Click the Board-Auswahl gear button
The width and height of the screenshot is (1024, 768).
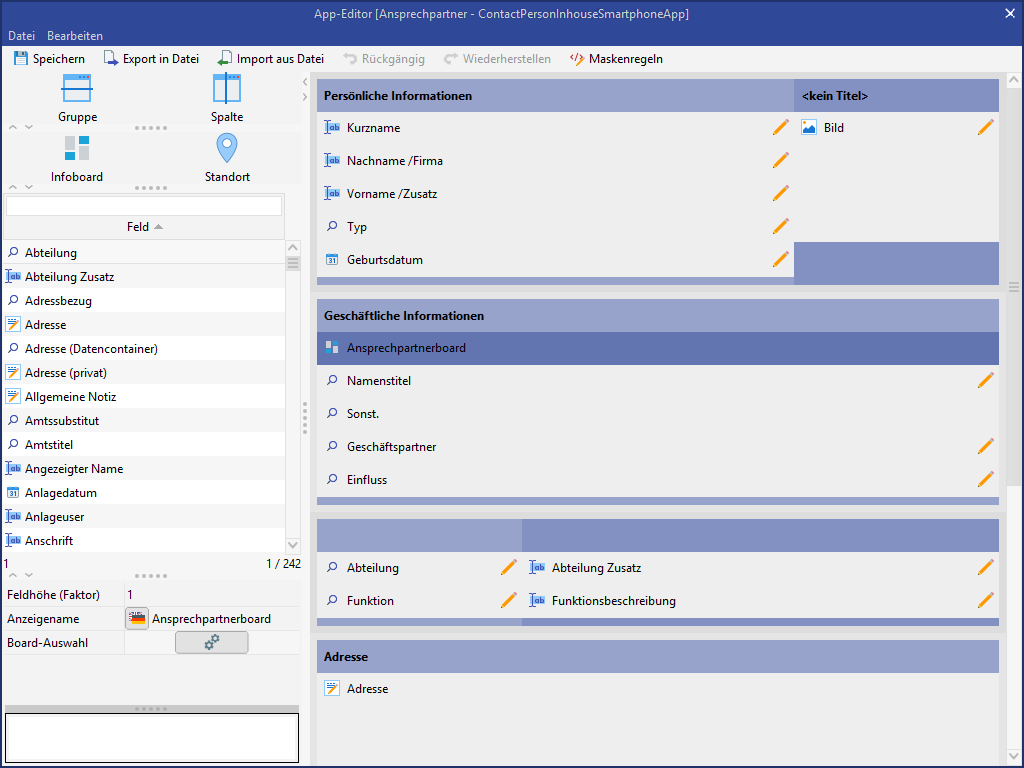click(x=211, y=643)
